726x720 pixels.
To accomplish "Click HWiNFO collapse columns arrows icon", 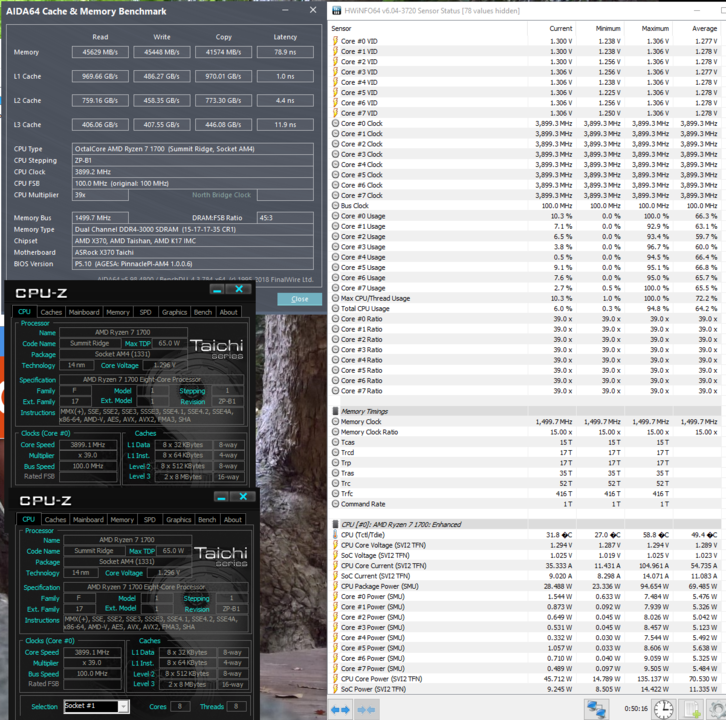I will [x=366, y=709].
